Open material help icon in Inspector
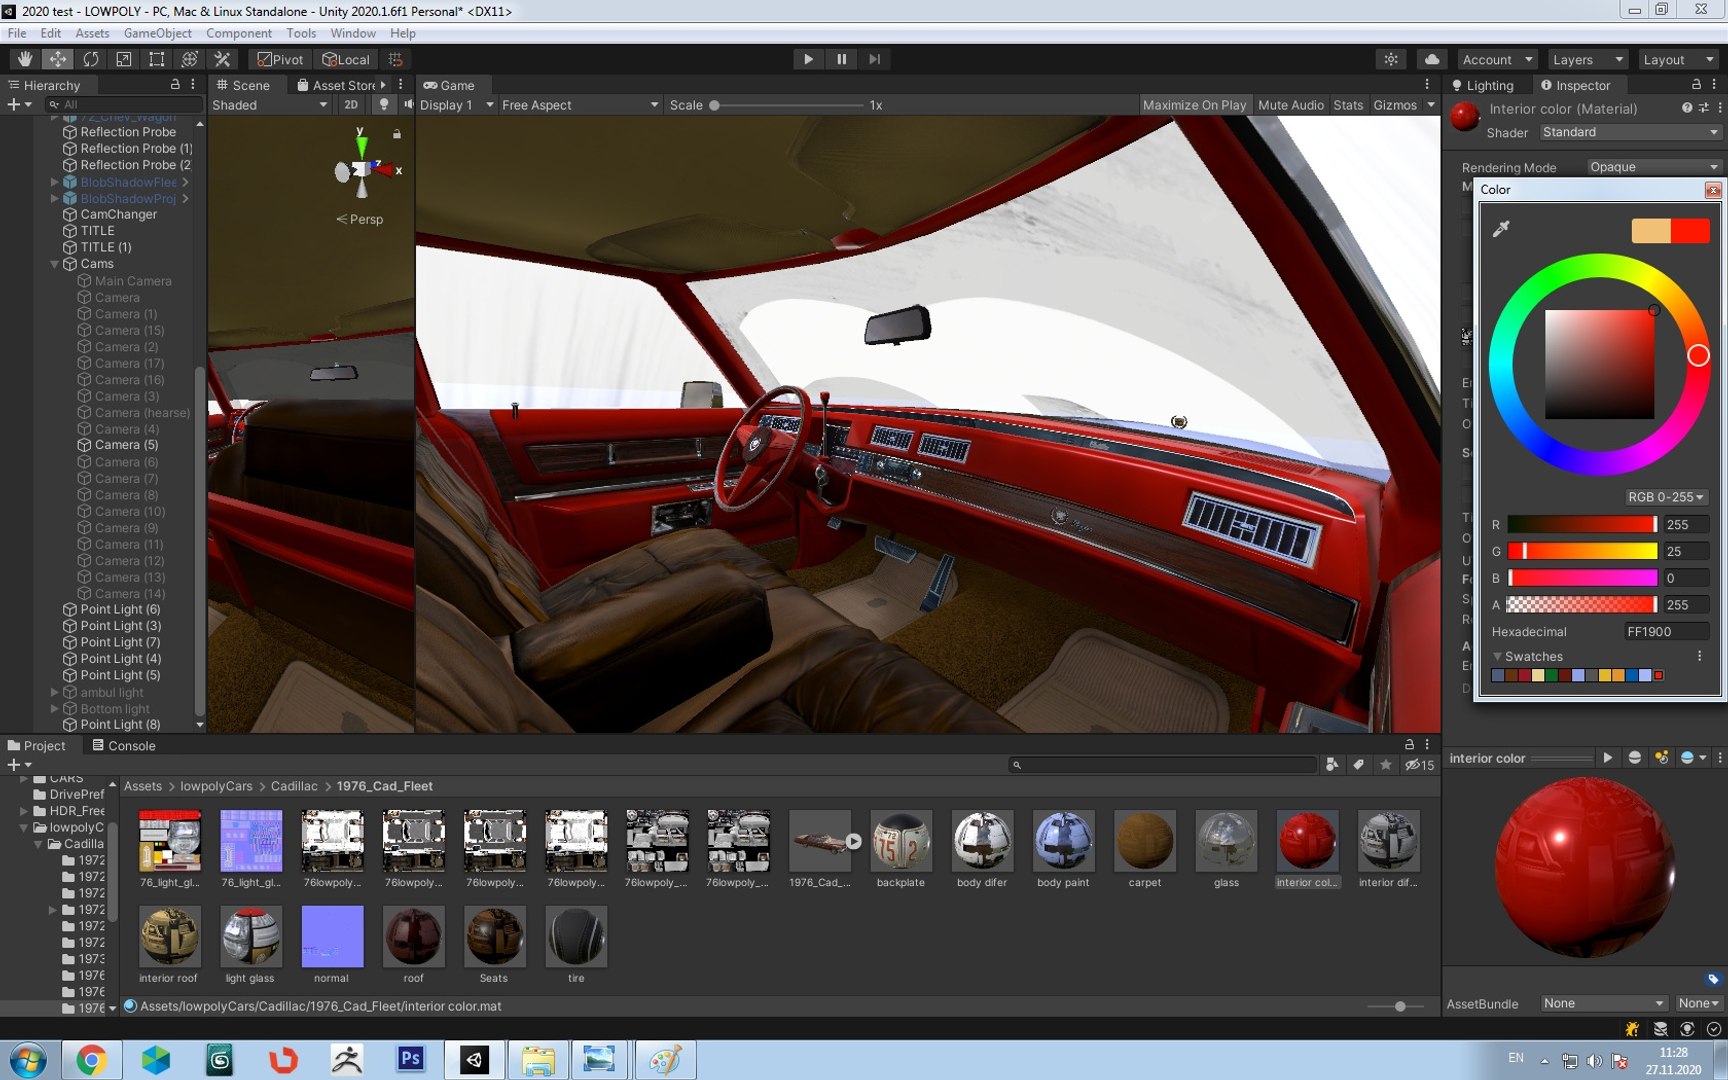1728x1080 pixels. click(x=1687, y=108)
